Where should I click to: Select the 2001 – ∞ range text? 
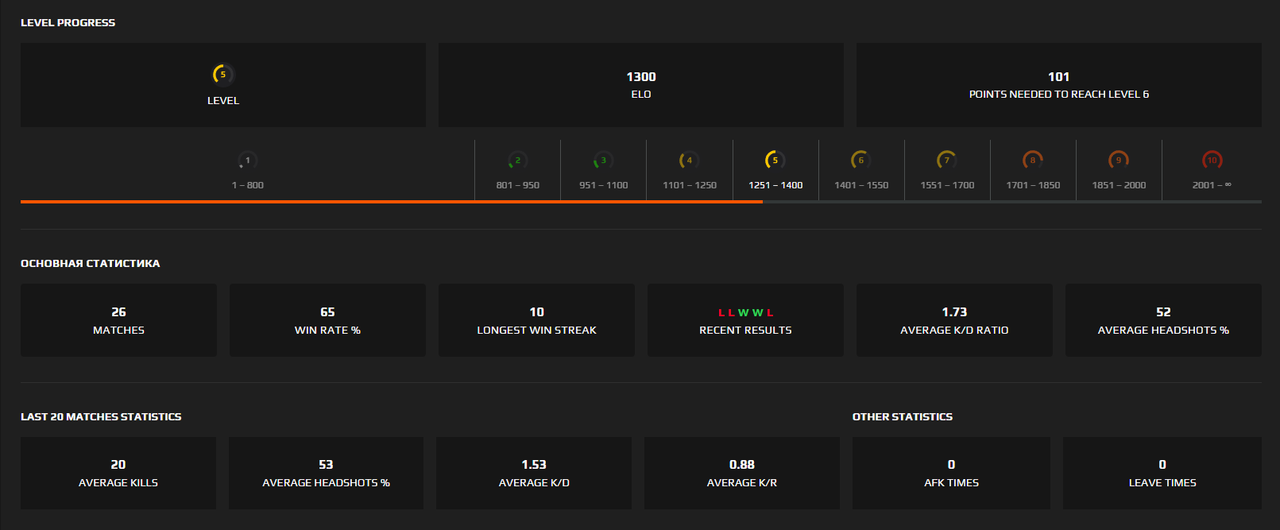click(x=1212, y=185)
